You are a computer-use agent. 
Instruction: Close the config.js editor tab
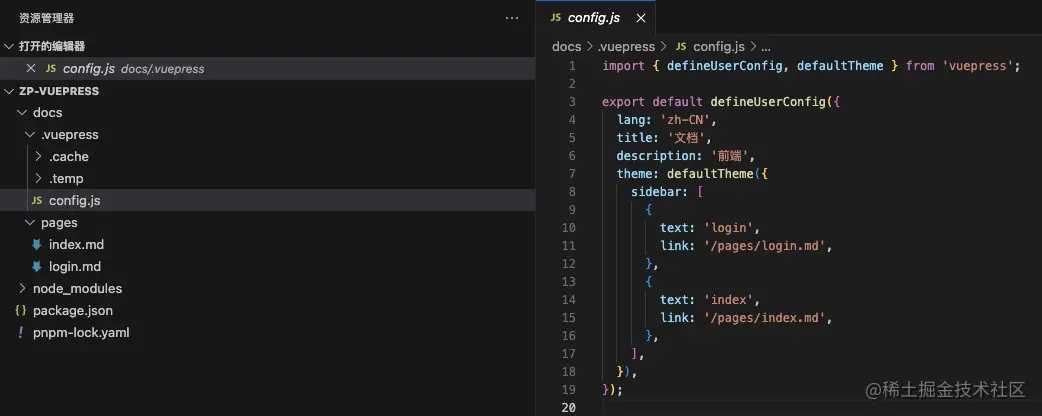pos(641,19)
